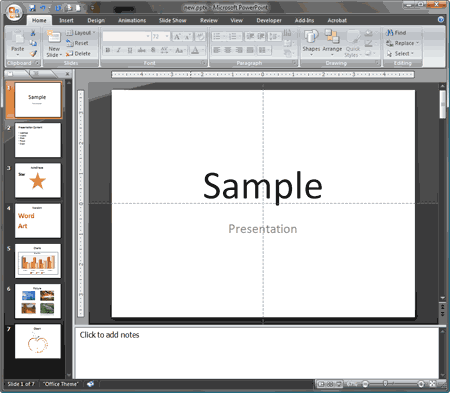Close the slides thumbnail pane
The image size is (450, 393).
tap(67, 74)
